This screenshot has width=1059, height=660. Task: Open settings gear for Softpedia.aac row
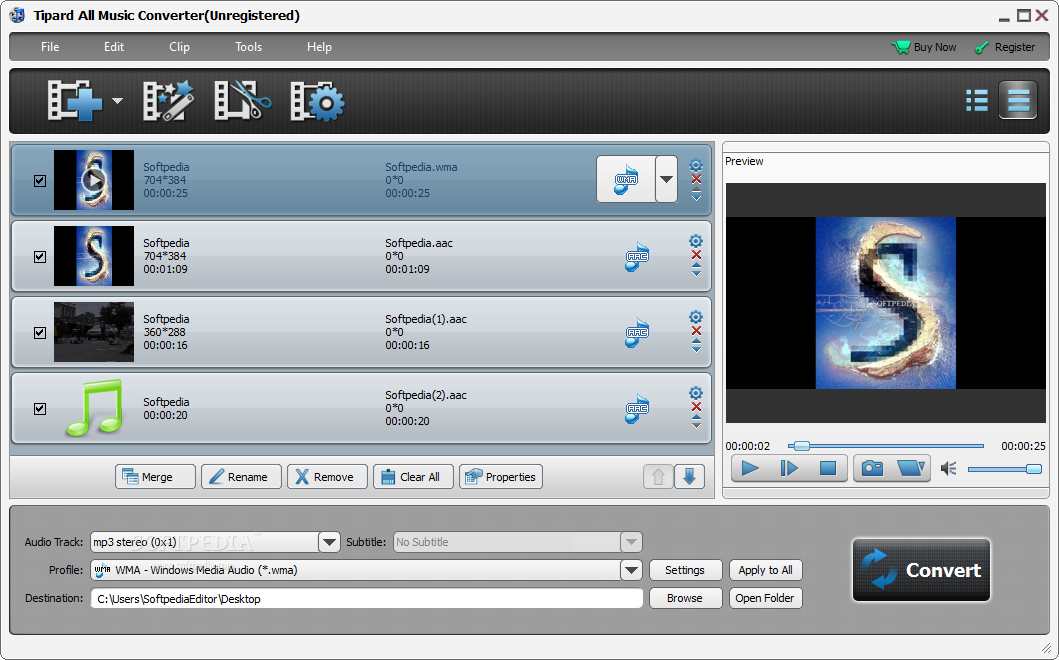[x=696, y=241]
